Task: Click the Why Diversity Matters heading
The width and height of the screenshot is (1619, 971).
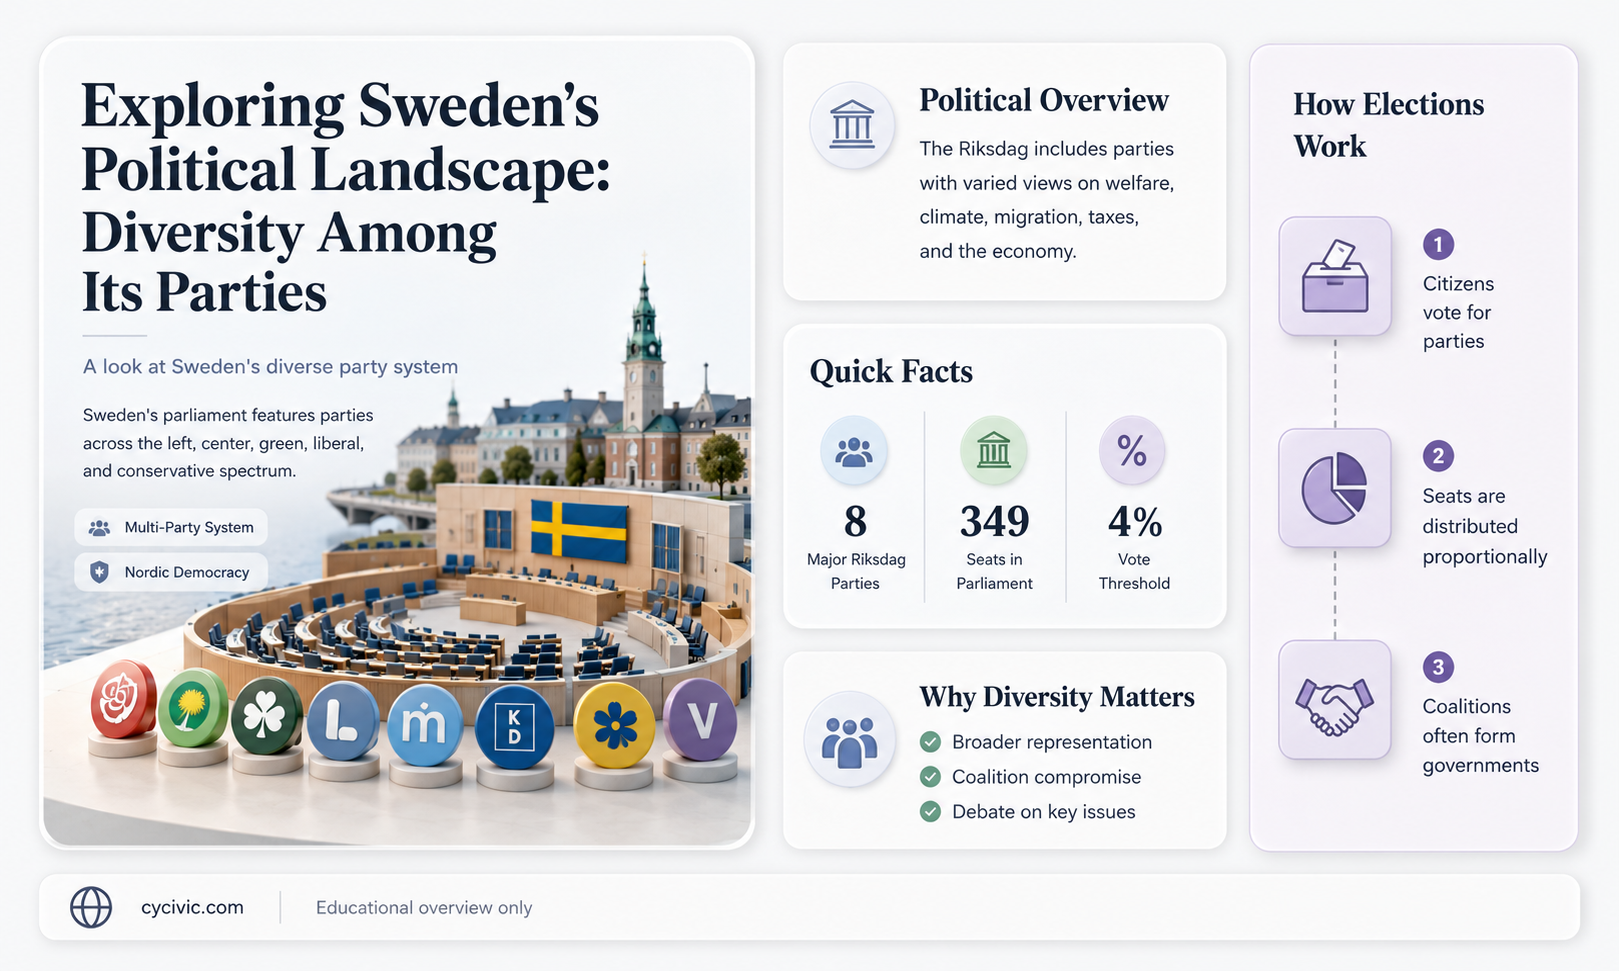Action: click(x=1057, y=696)
